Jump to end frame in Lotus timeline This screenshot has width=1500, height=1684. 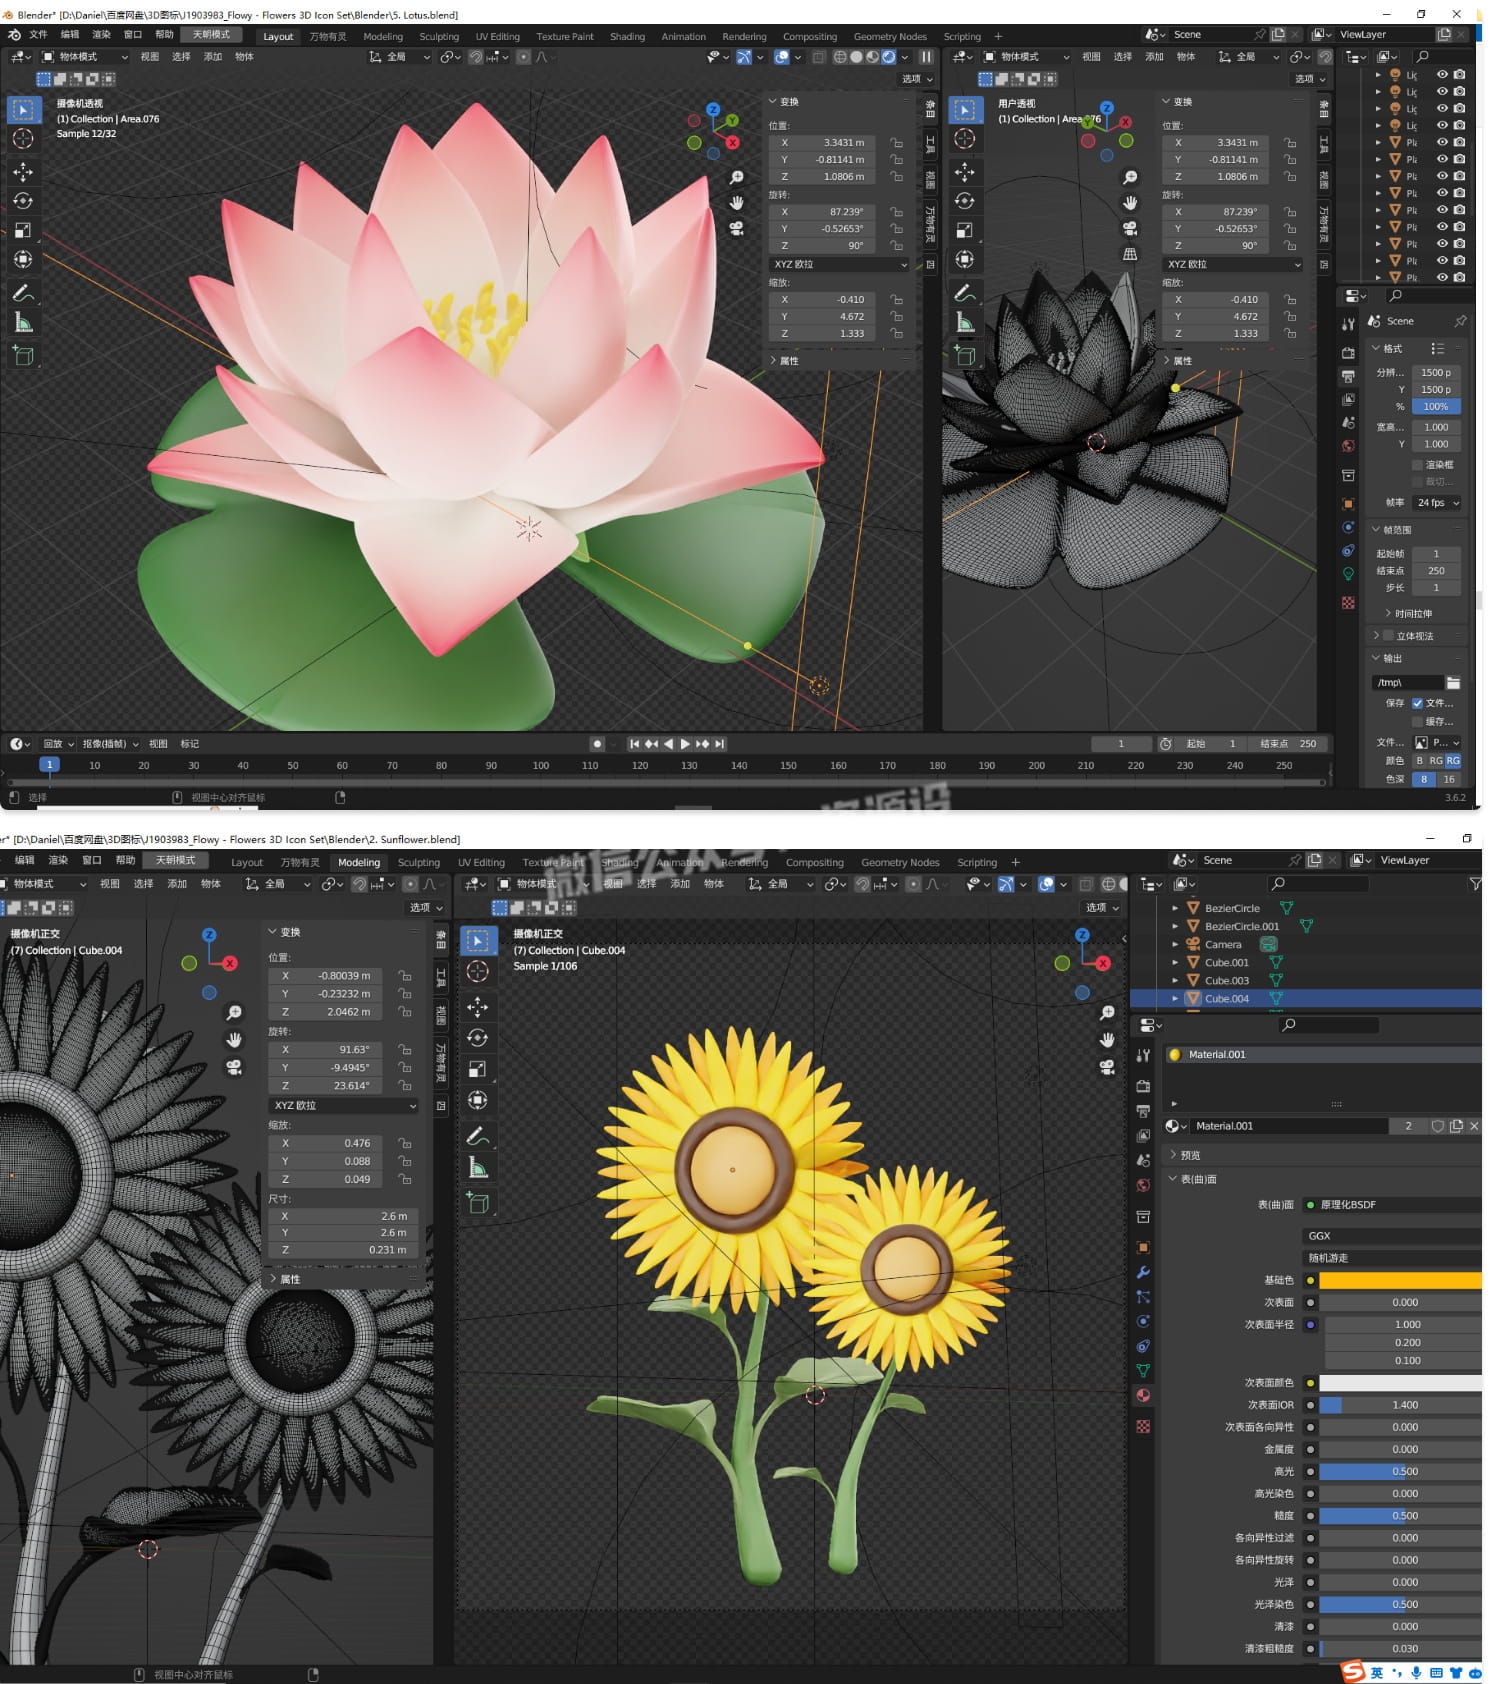click(720, 744)
